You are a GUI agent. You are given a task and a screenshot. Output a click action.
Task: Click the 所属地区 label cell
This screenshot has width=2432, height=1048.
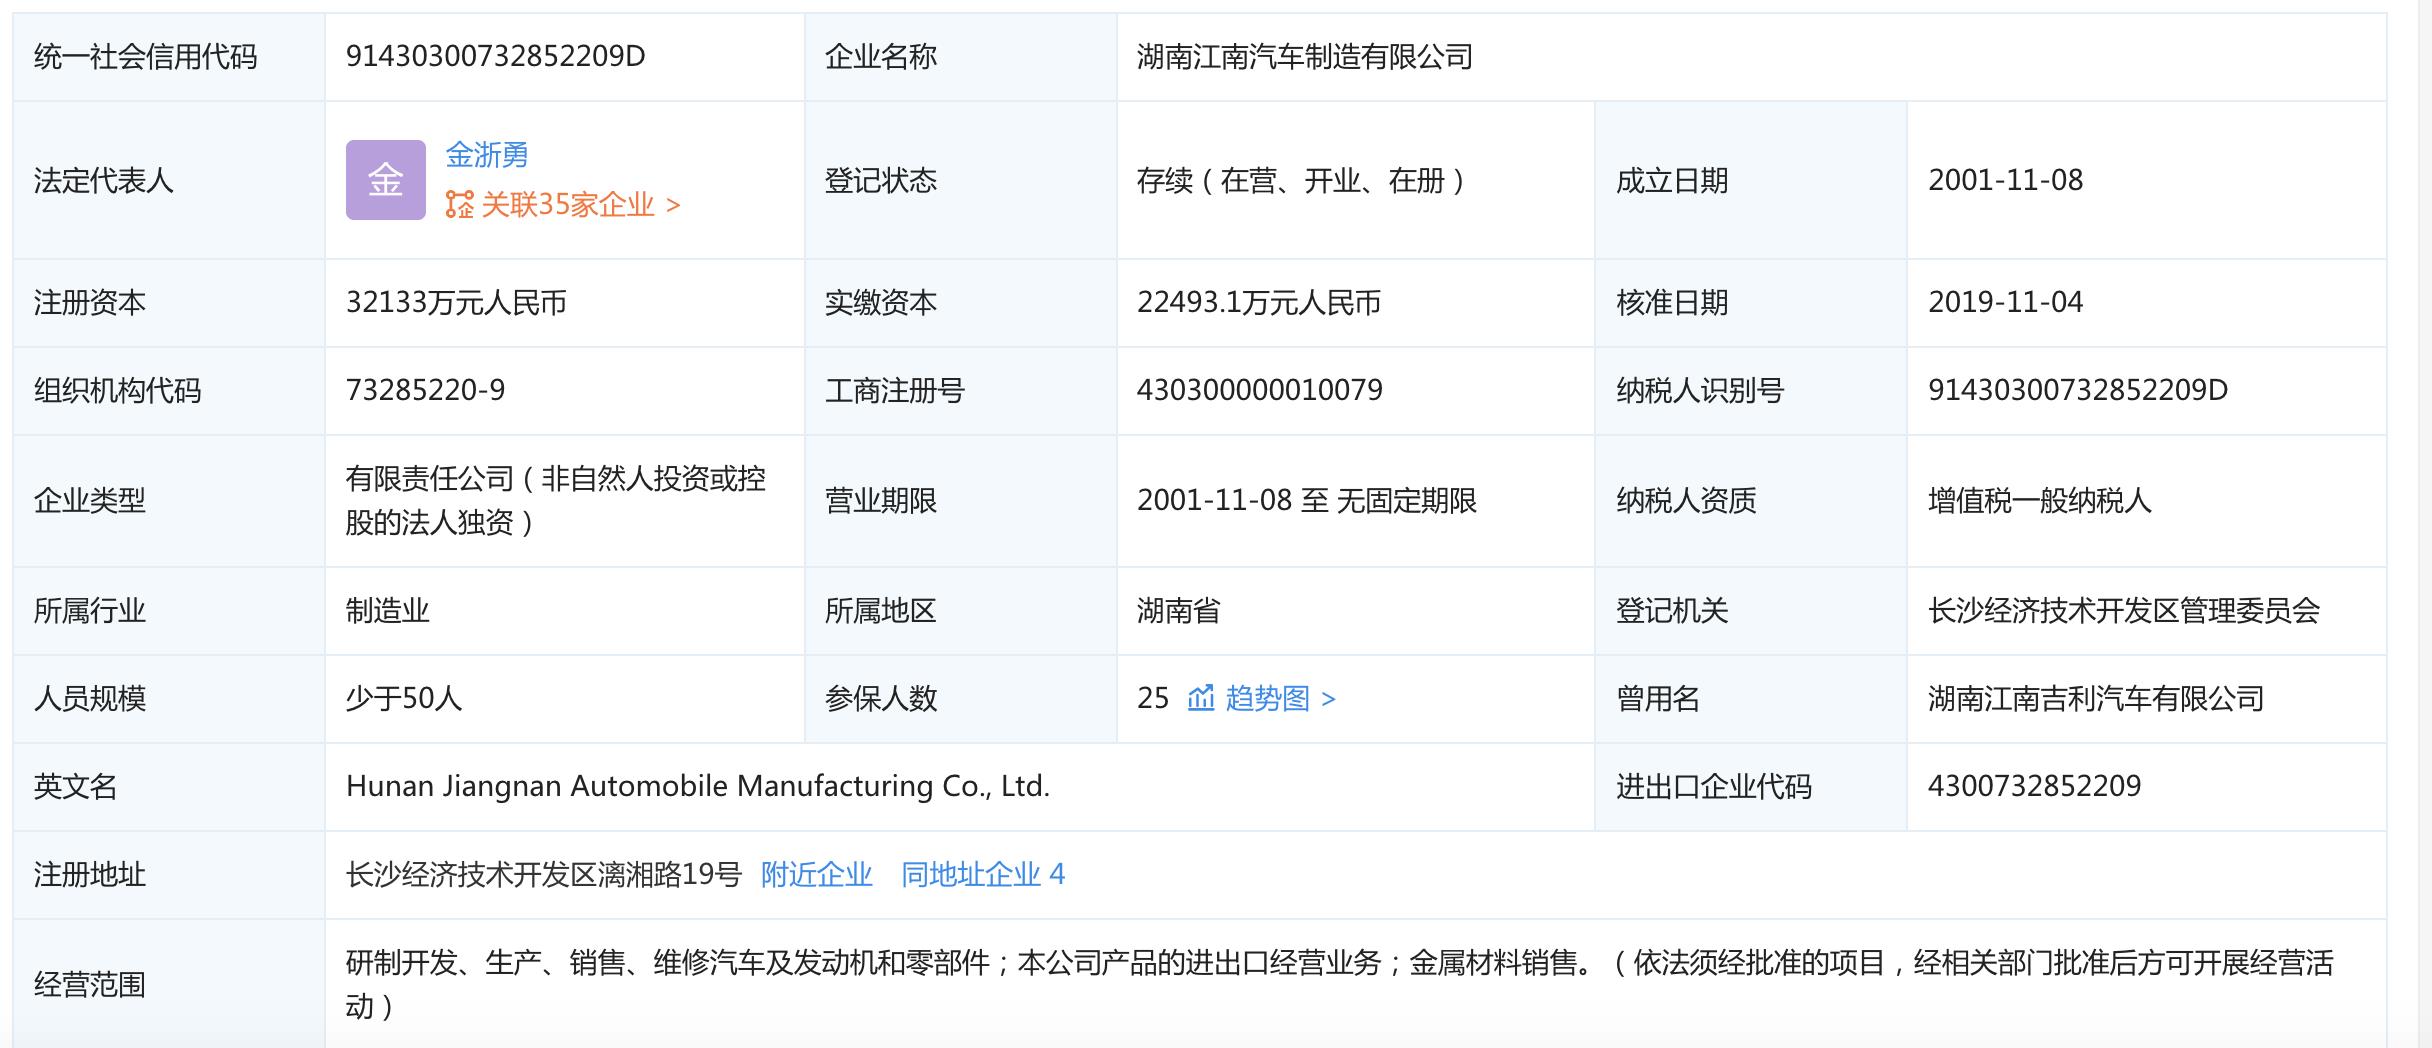tap(961, 611)
